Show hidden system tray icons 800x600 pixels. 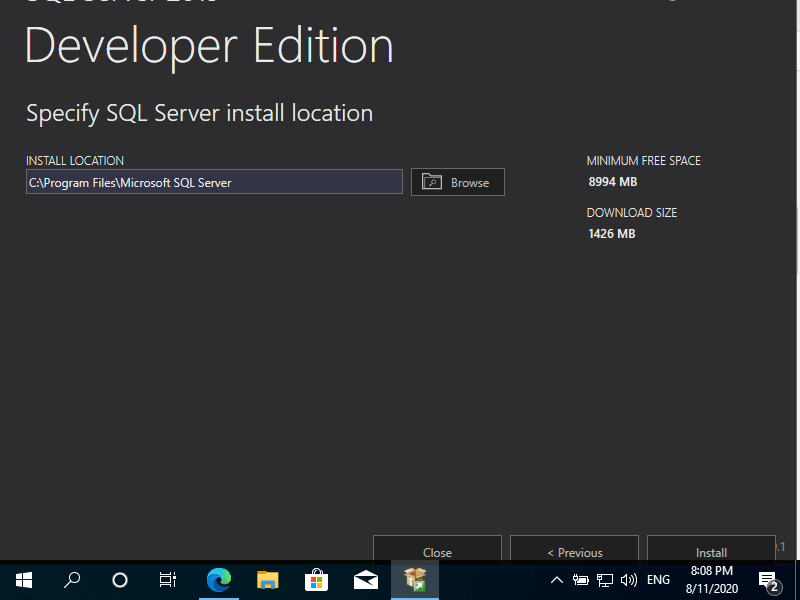tap(557, 580)
